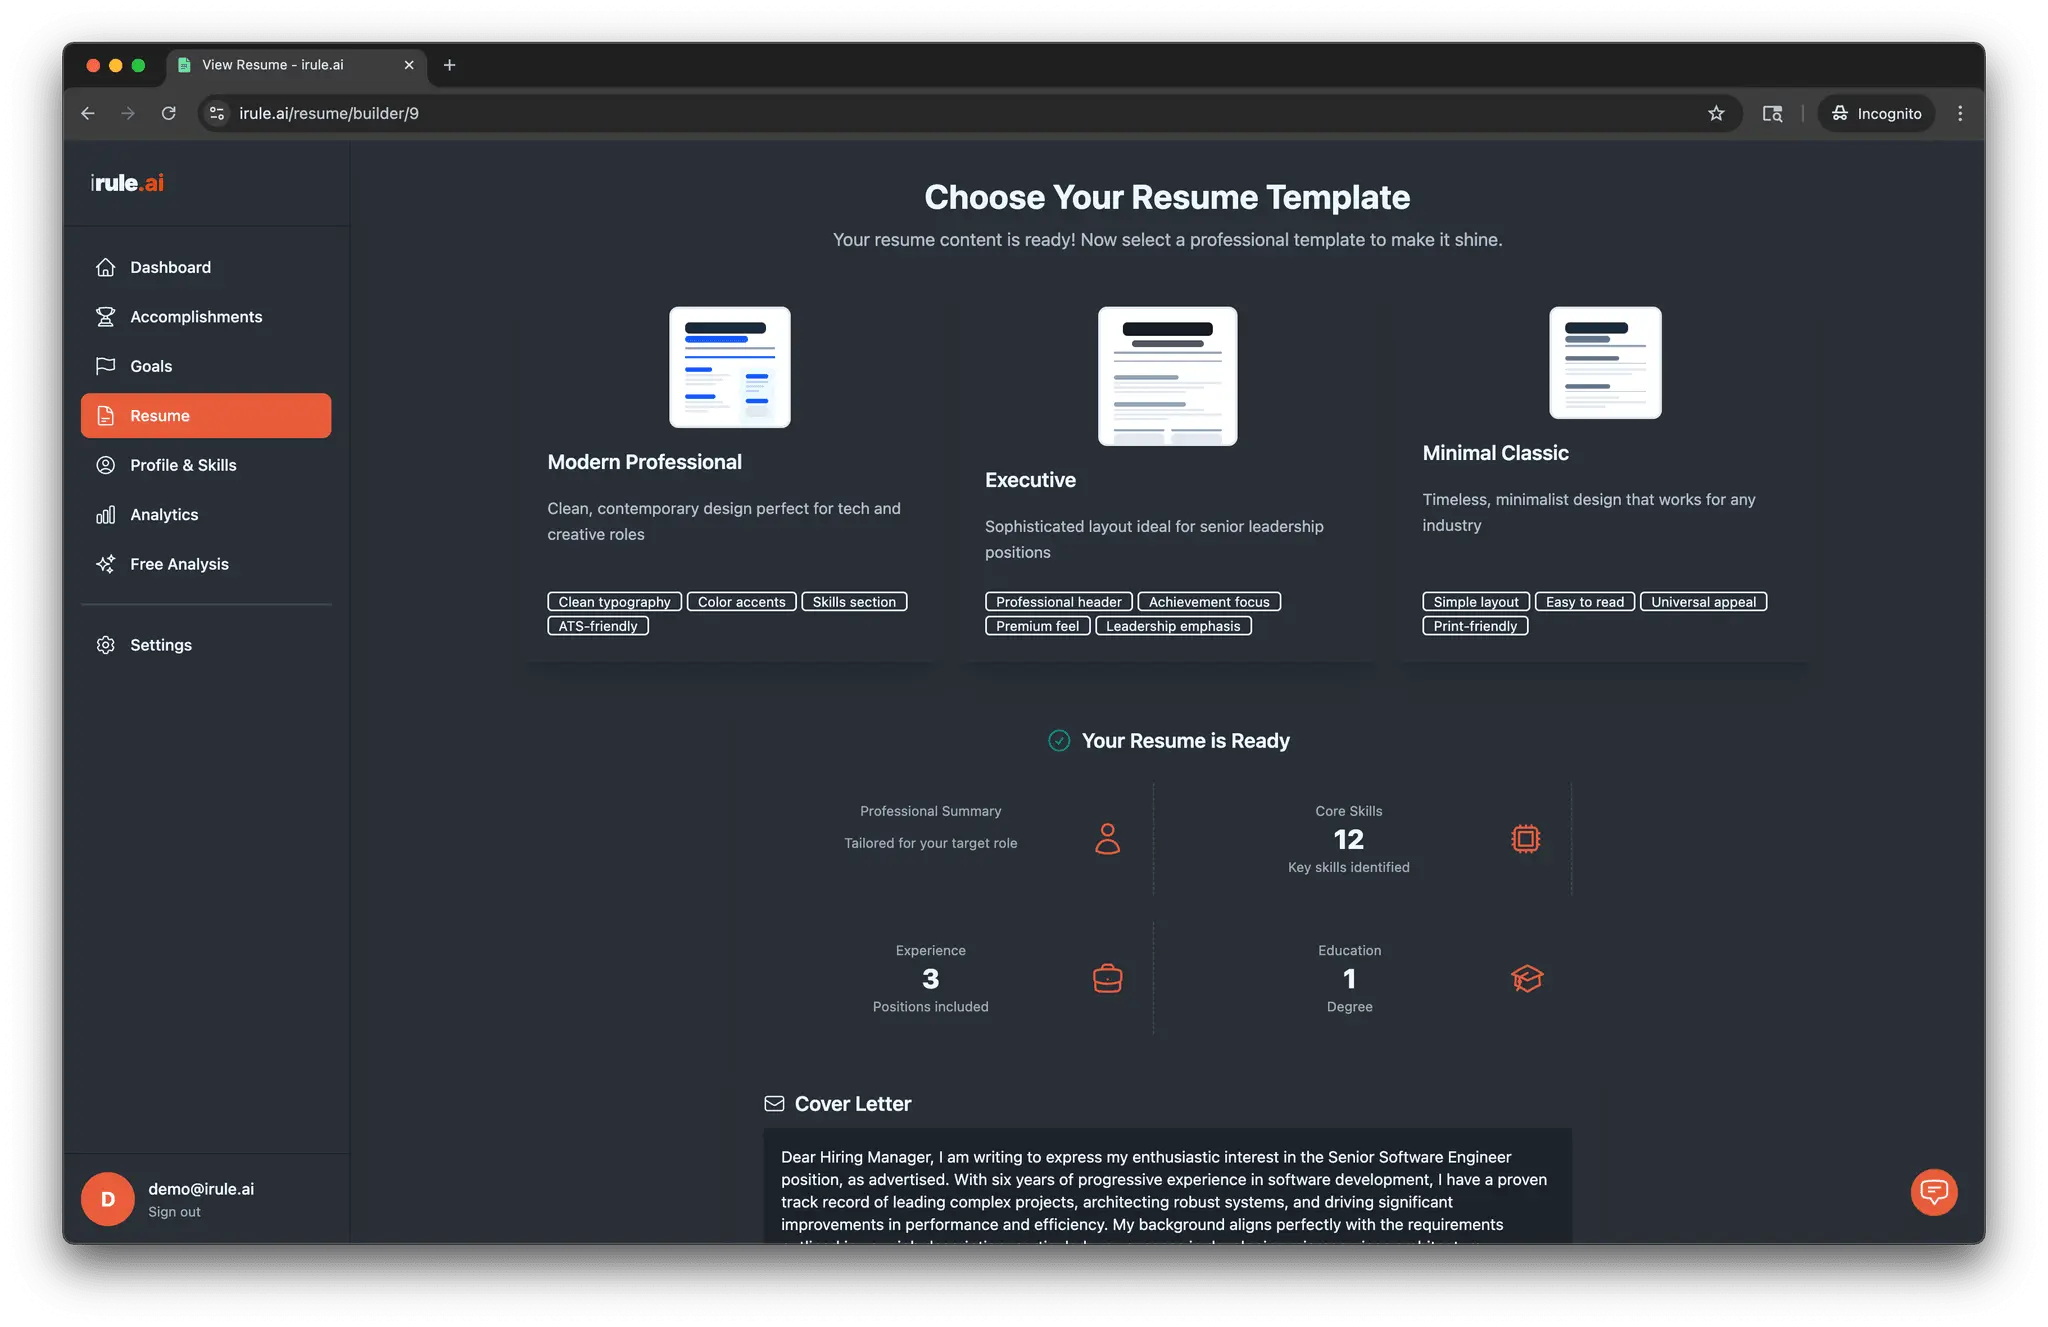The image size is (2048, 1327).
Task: Click the ATS-friendly tag
Action: pos(598,626)
